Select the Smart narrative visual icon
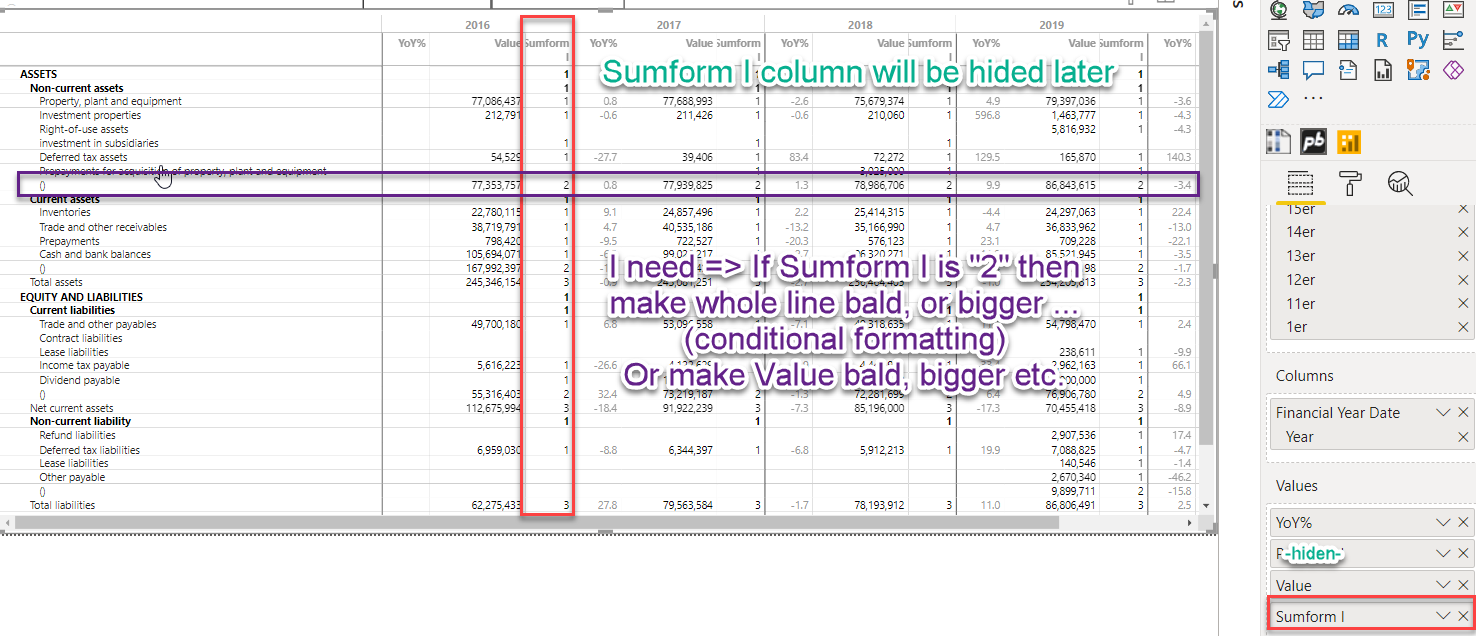 [1348, 70]
